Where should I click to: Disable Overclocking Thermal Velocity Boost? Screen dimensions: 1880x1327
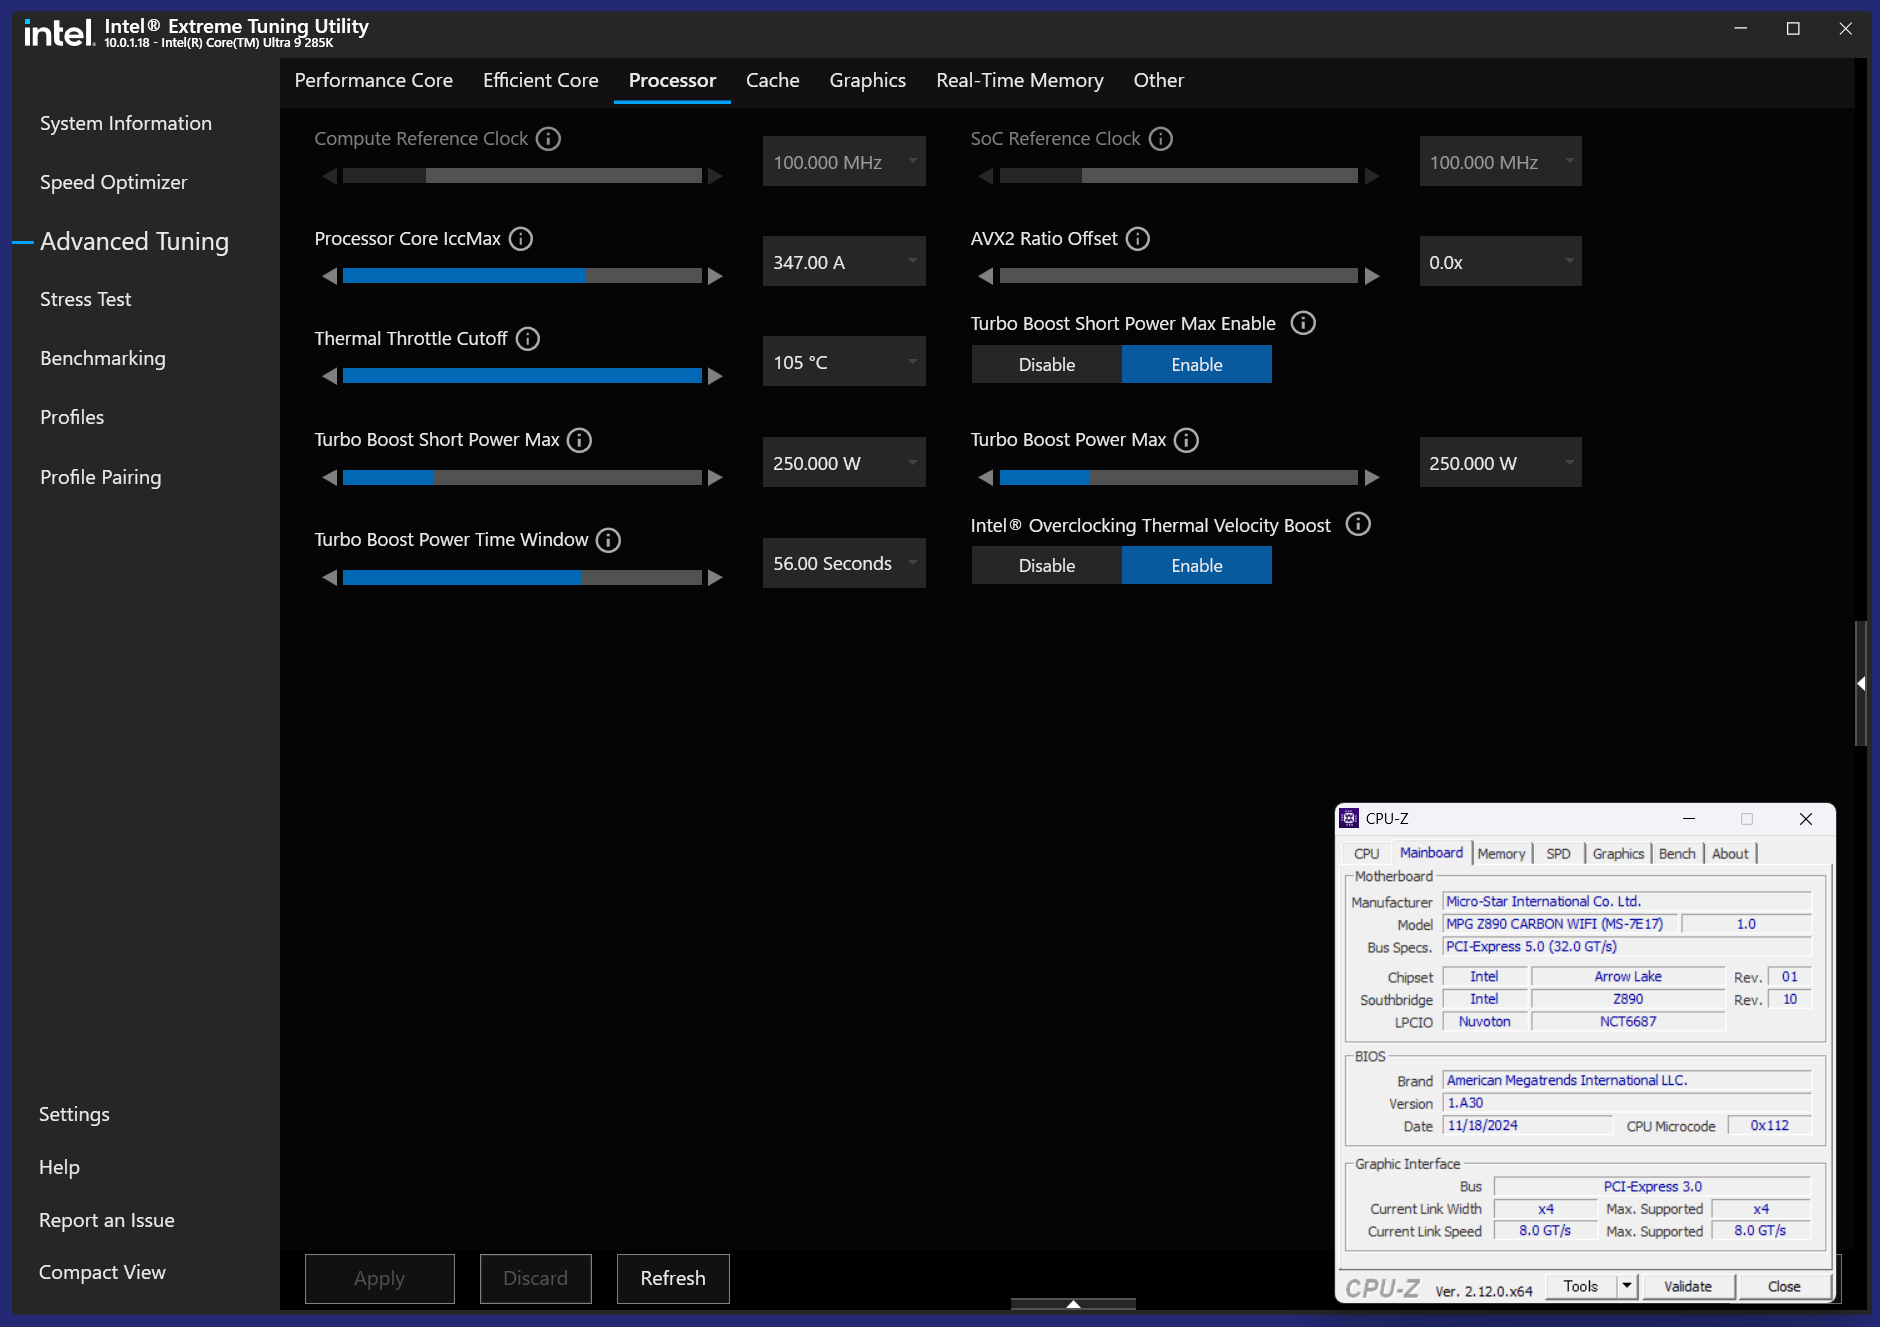tap(1047, 565)
